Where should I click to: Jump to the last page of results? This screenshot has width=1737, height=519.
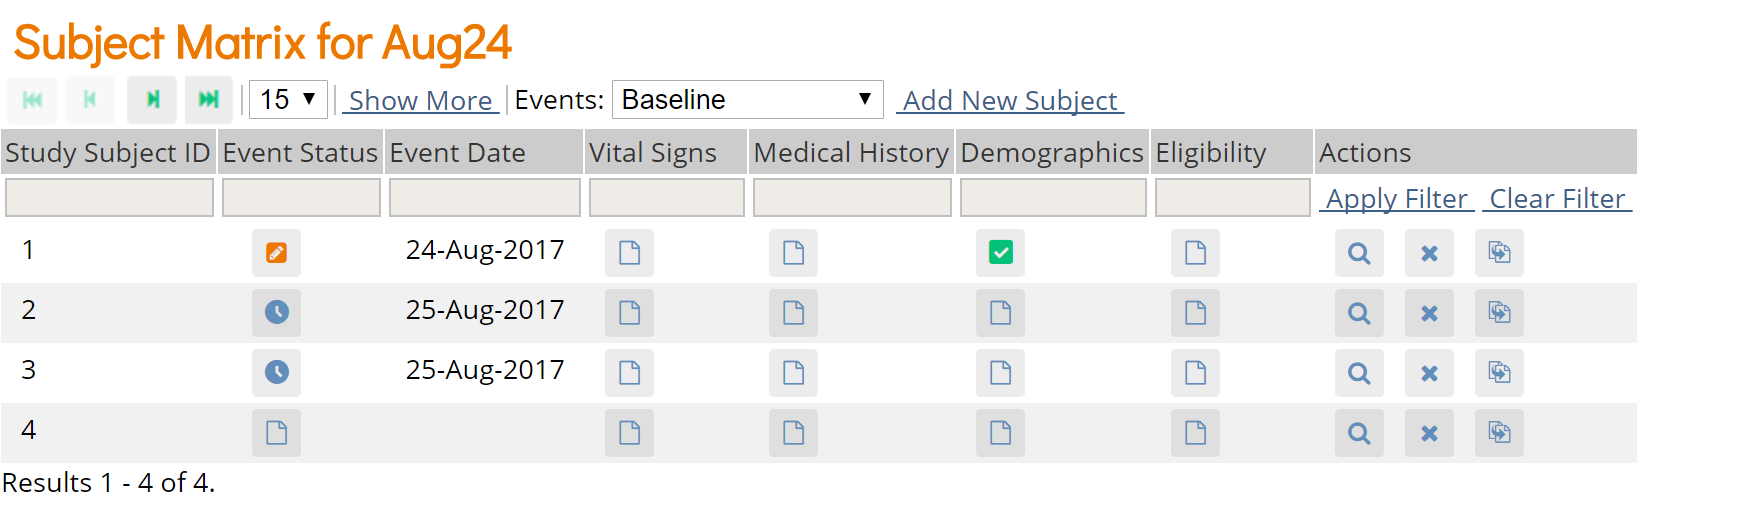point(208,100)
